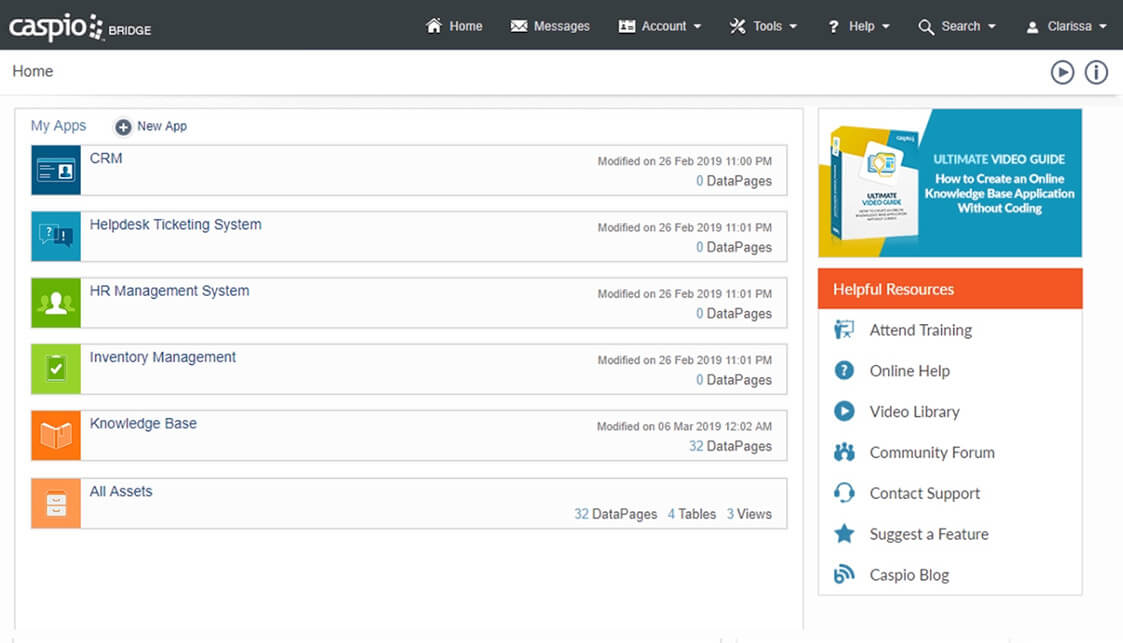Open the All Assets cabinet icon
1123x643 pixels.
(56, 503)
